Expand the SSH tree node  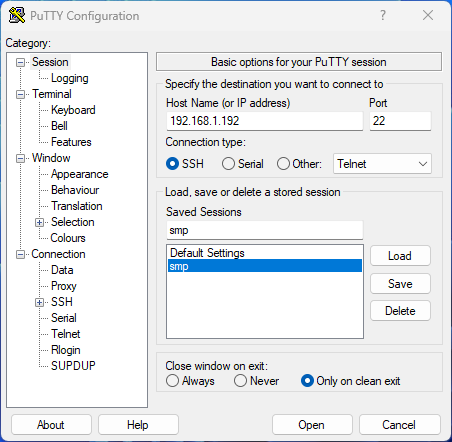click(39, 302)
